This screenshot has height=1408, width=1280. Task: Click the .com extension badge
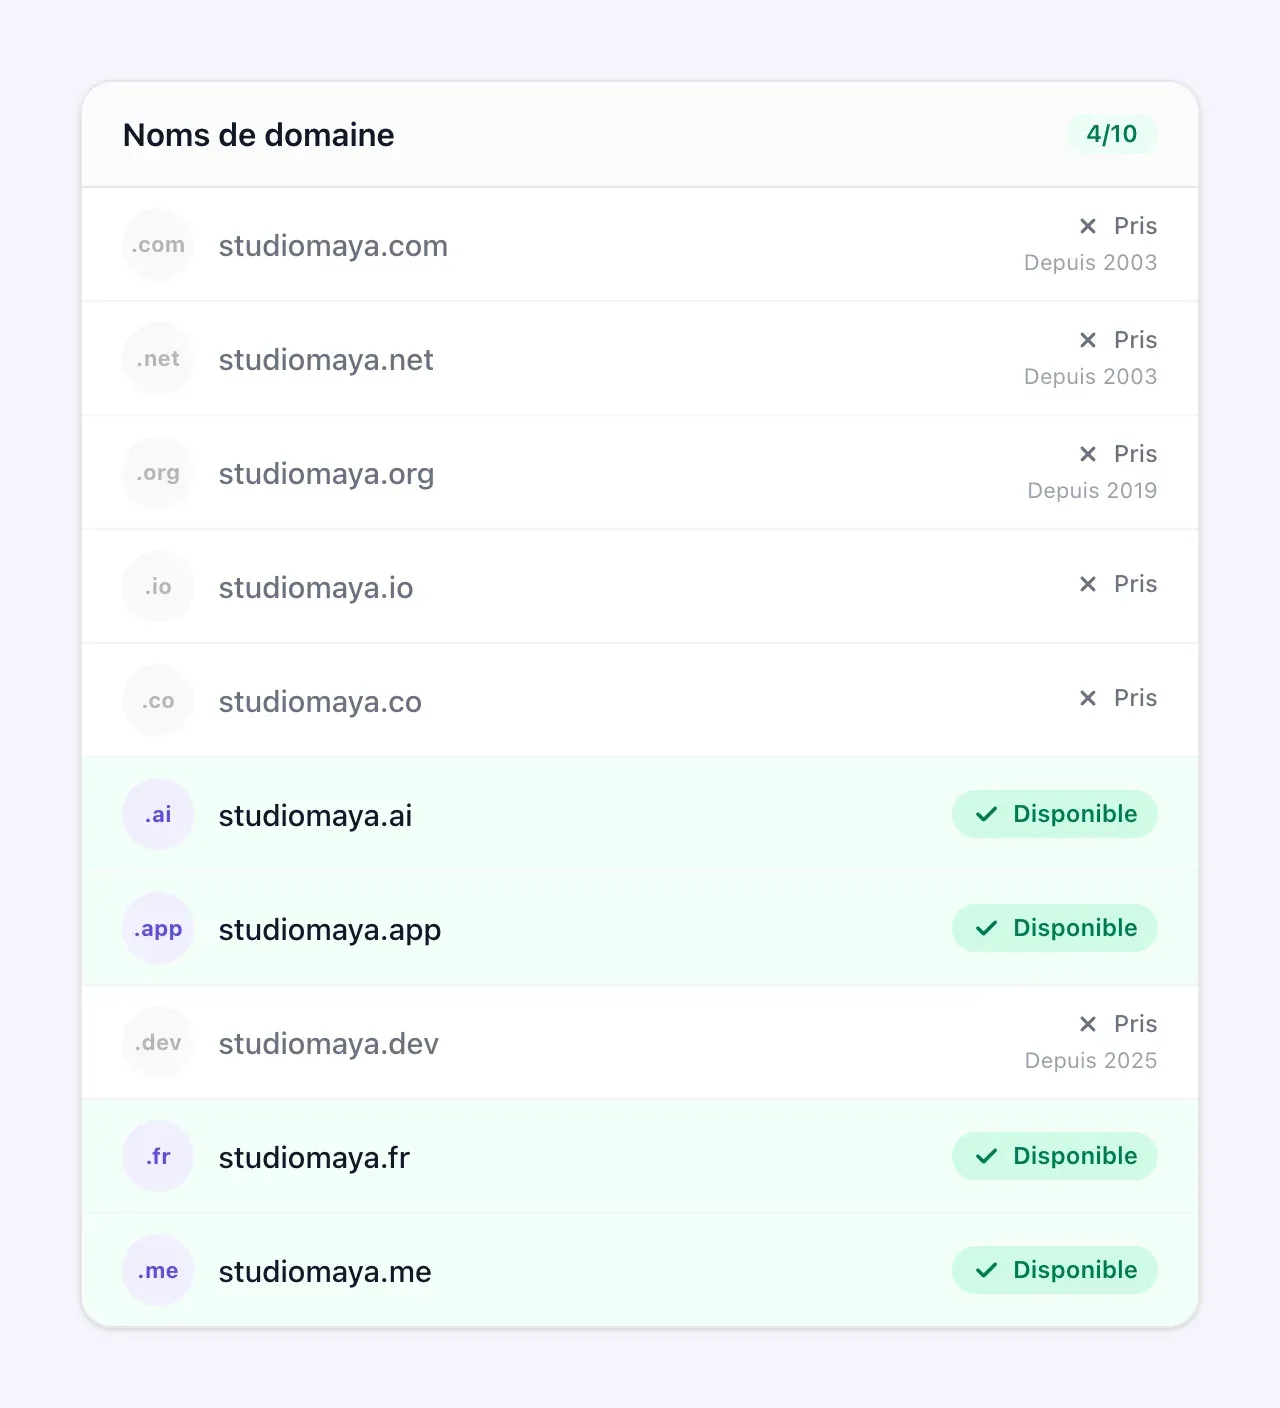pos(158,245)
